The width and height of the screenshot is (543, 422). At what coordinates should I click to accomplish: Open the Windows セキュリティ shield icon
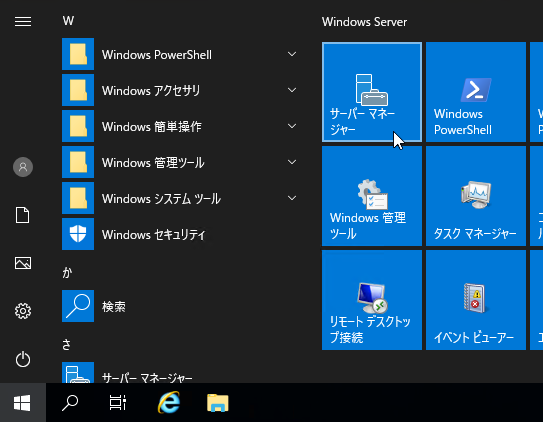coord(78,234)
